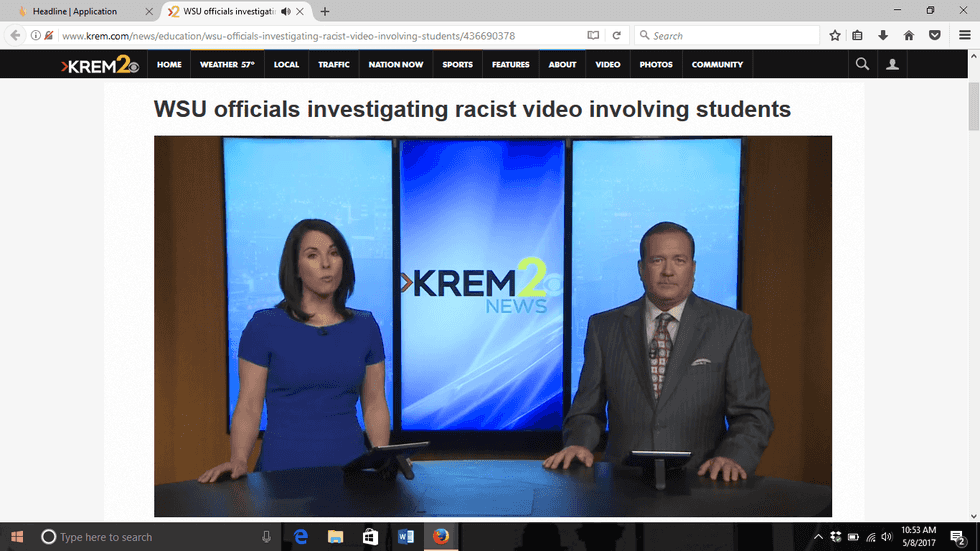
Task: Go to Firefox Home page icon
Action: click(909, 36)
